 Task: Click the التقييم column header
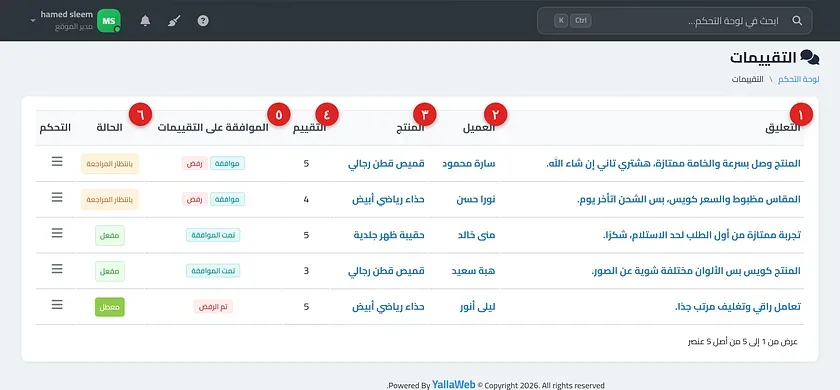coord(309,128)
